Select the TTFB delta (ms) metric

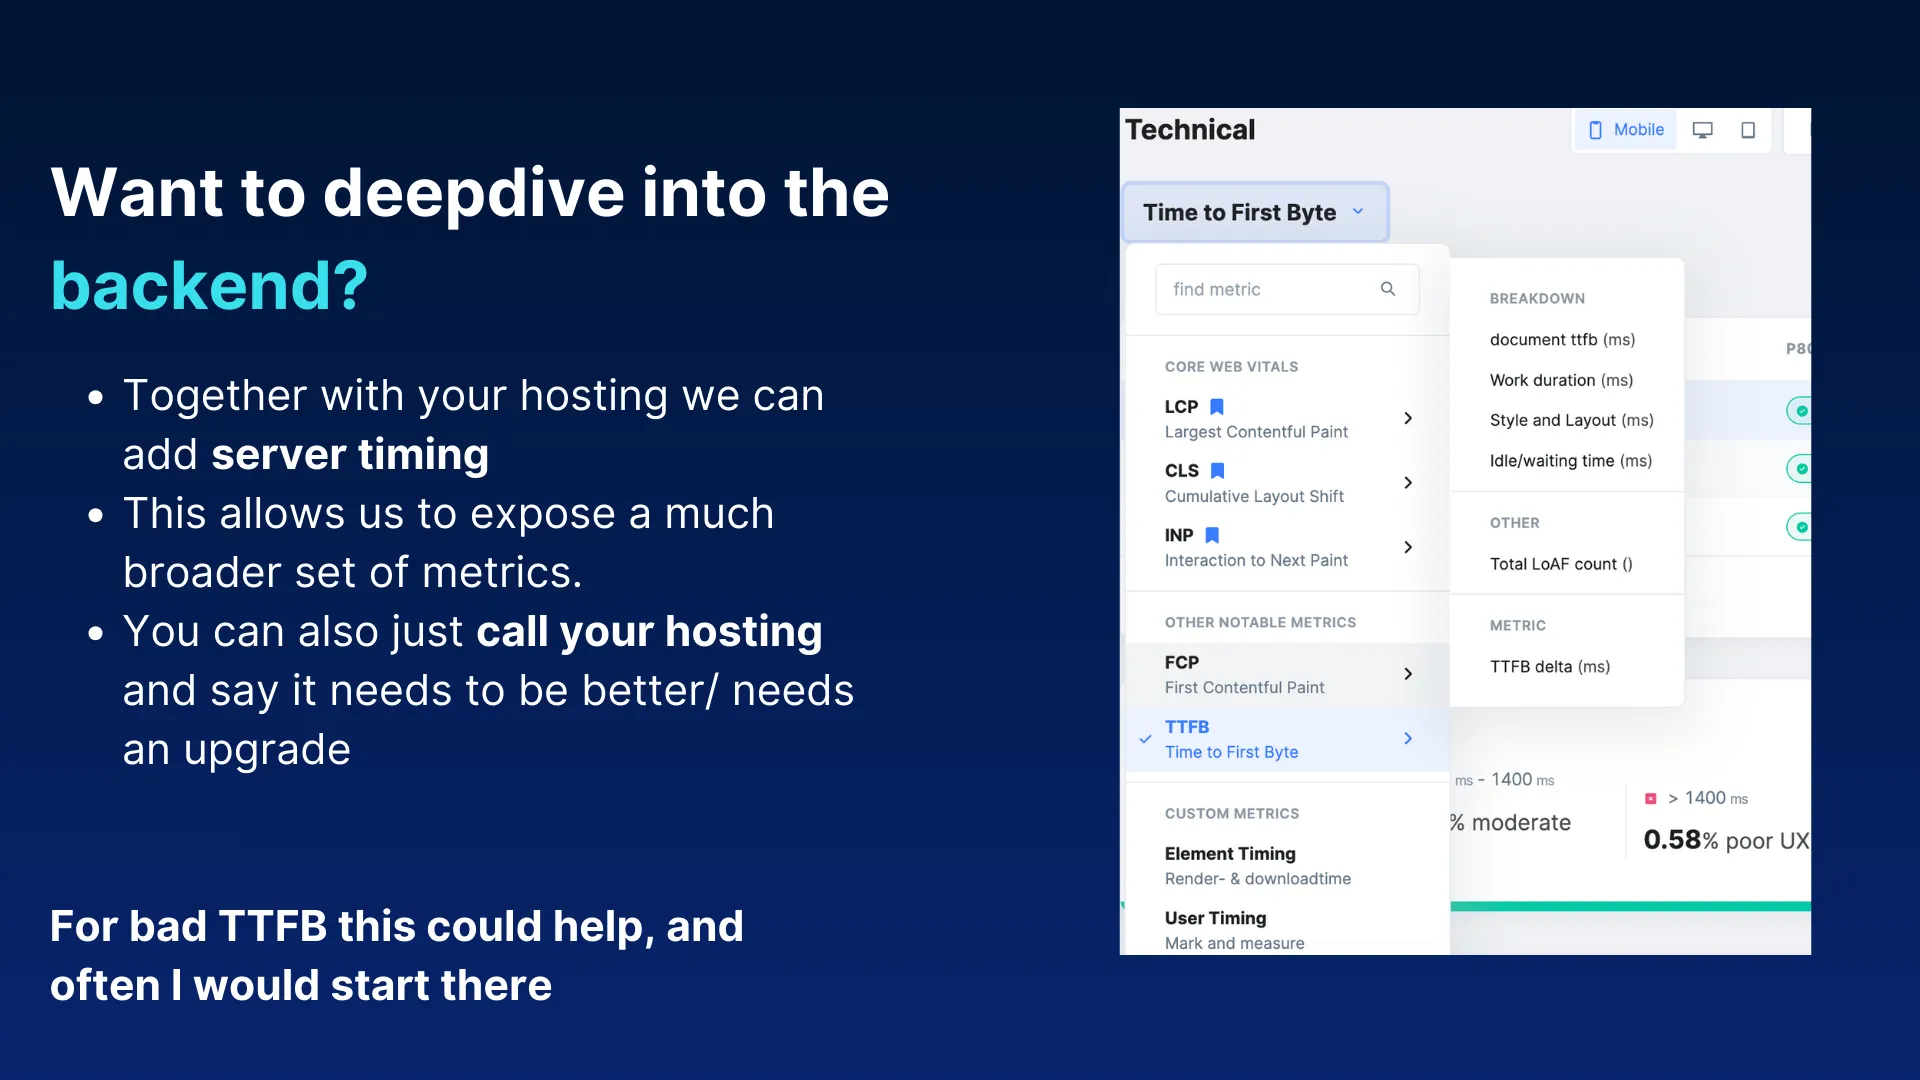point(1549,667)
